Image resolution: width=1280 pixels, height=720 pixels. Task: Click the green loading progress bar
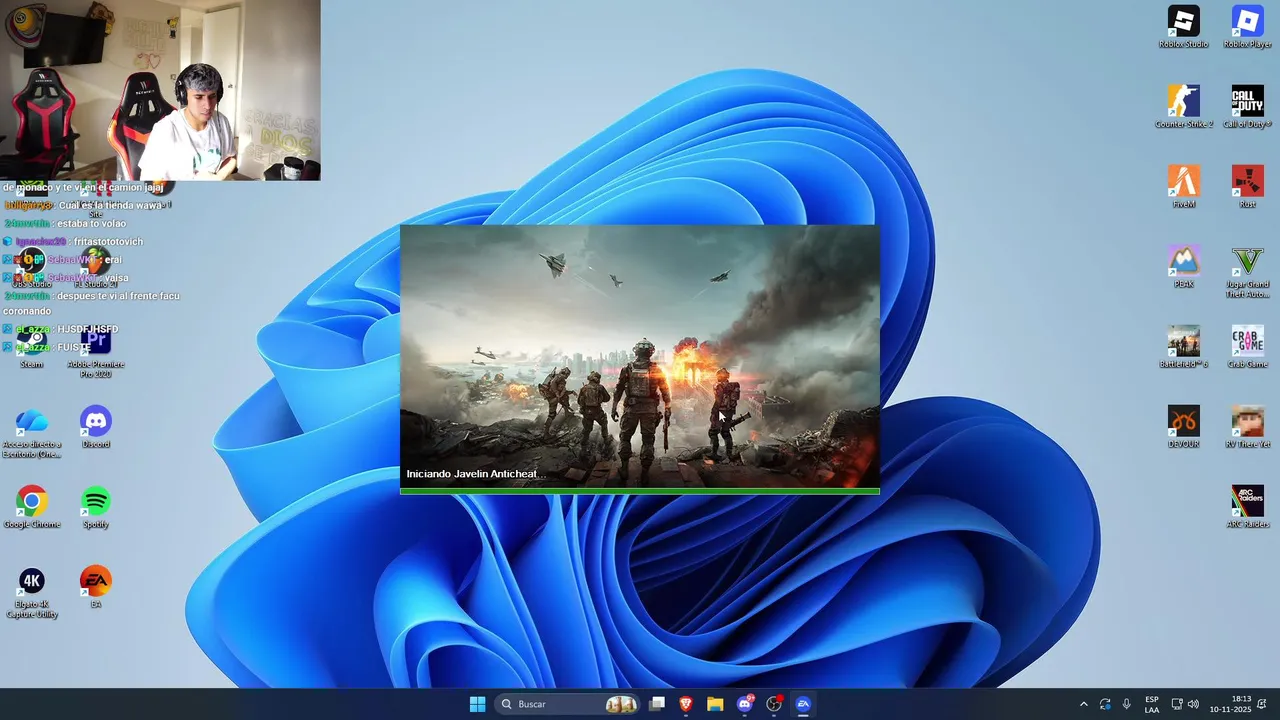coord(640,491)
